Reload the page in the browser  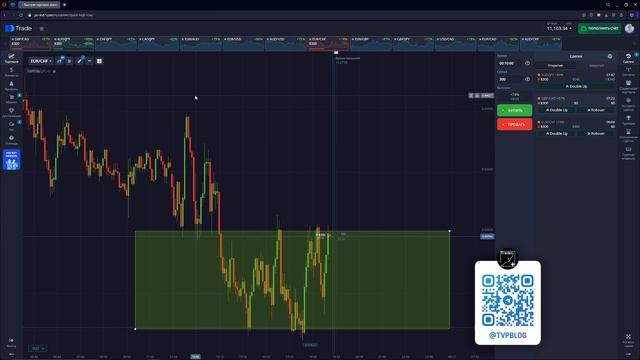21,15
